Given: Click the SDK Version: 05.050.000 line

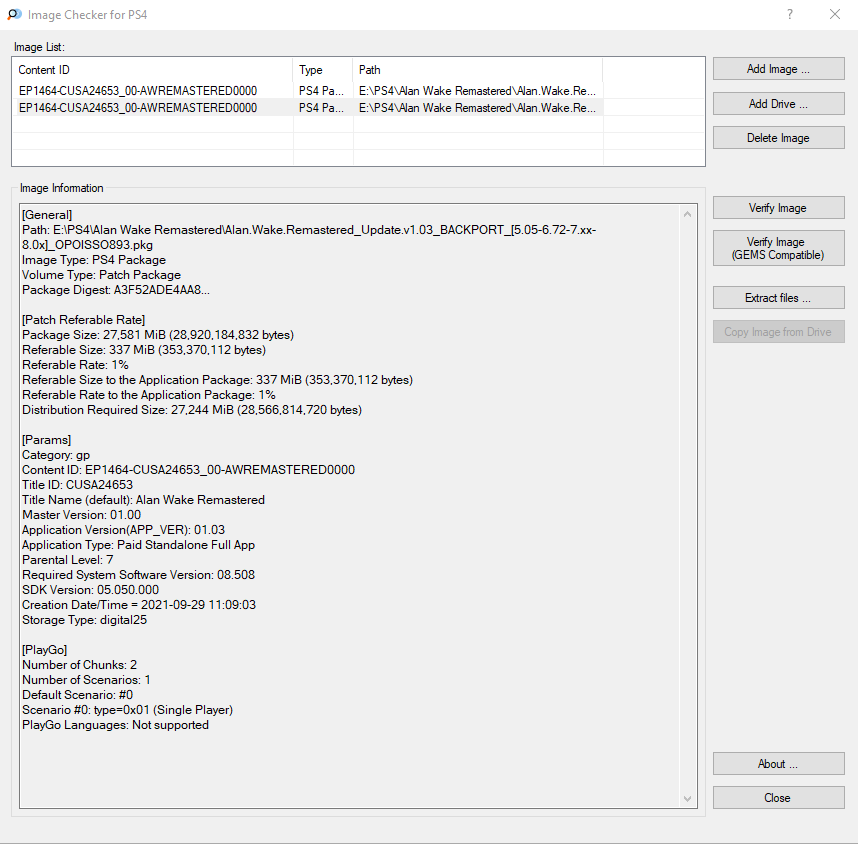Looking at the screenshot, I should [90, 590].
